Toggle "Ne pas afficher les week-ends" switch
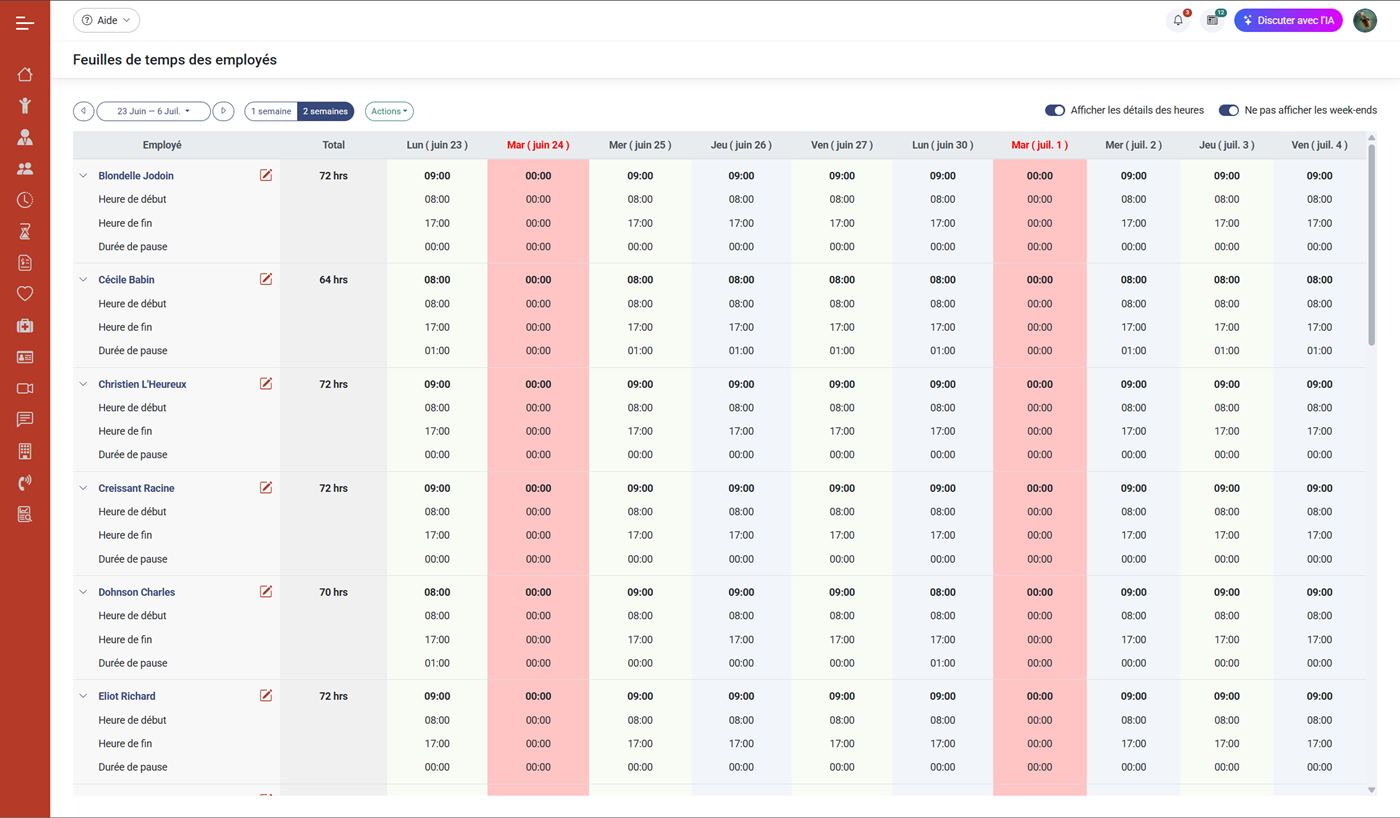 click(1228, 110)
